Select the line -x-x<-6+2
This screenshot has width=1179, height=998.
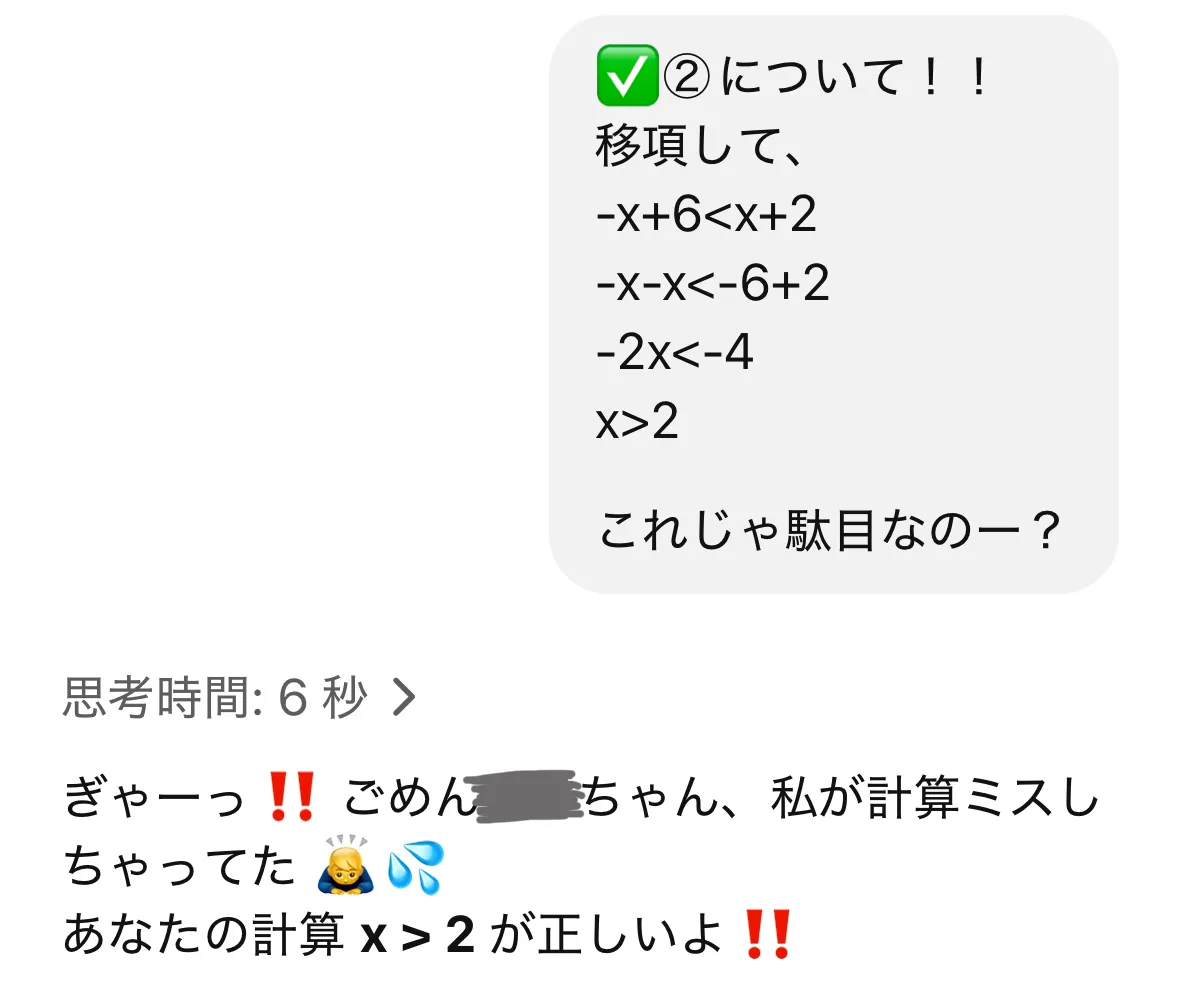[713, 284]
